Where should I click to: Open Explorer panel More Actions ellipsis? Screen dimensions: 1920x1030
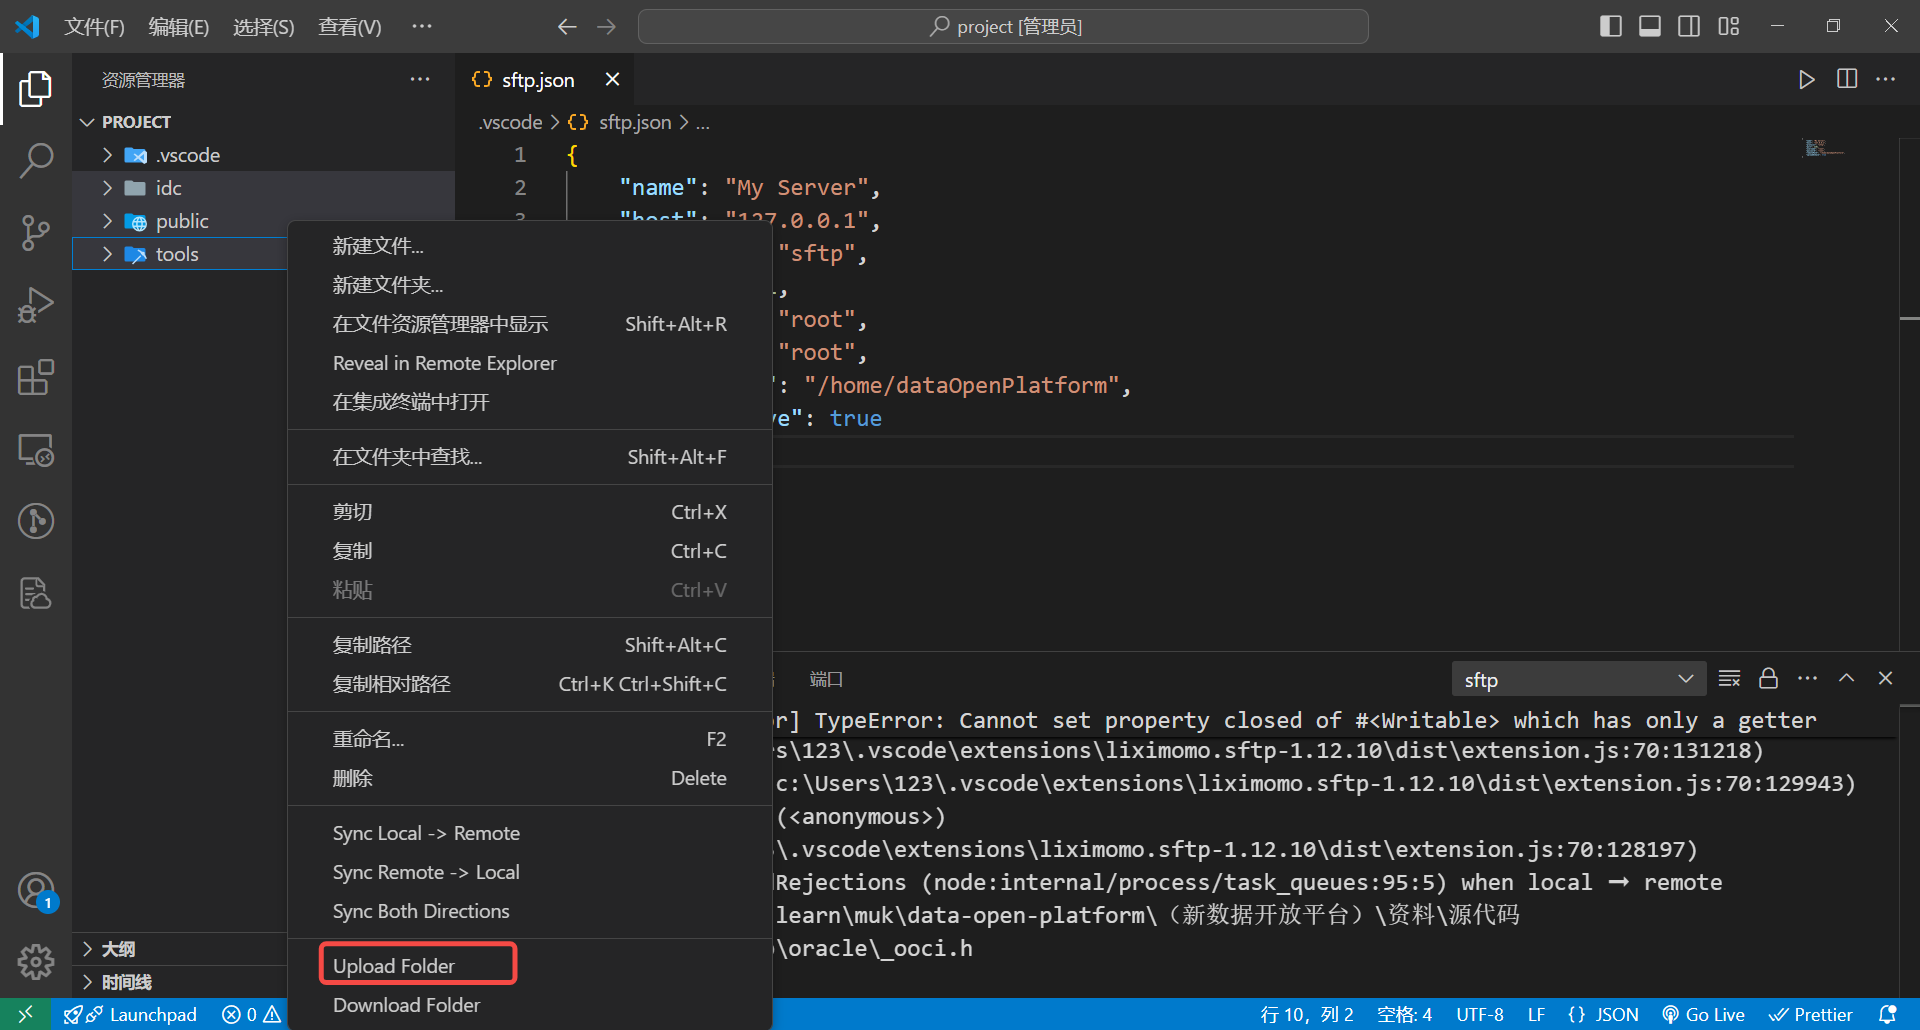tap(420, 80)
